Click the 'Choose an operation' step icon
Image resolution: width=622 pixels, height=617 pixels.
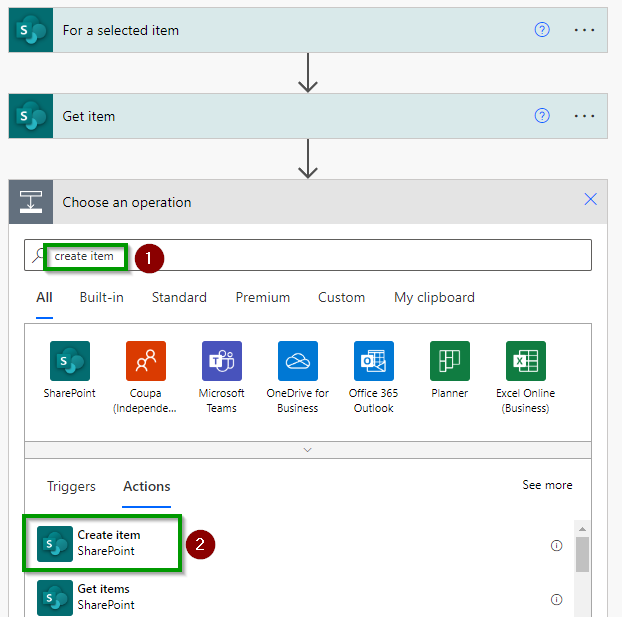click(31, 202)
